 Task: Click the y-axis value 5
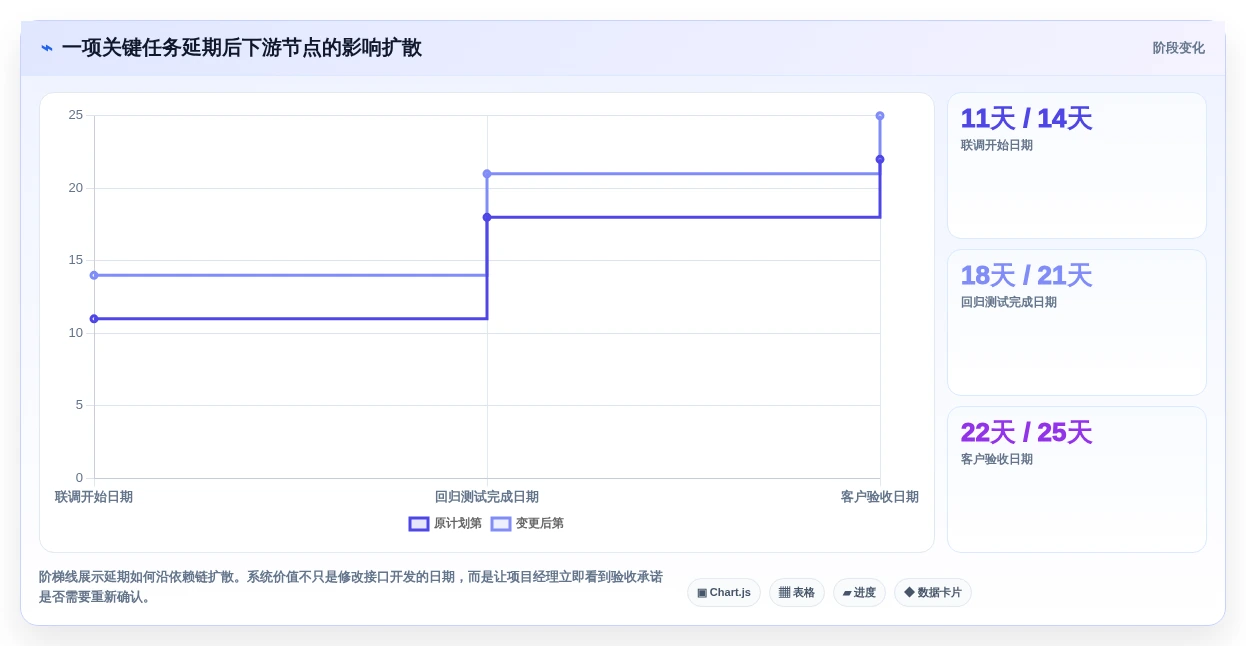tap(80, 405)
